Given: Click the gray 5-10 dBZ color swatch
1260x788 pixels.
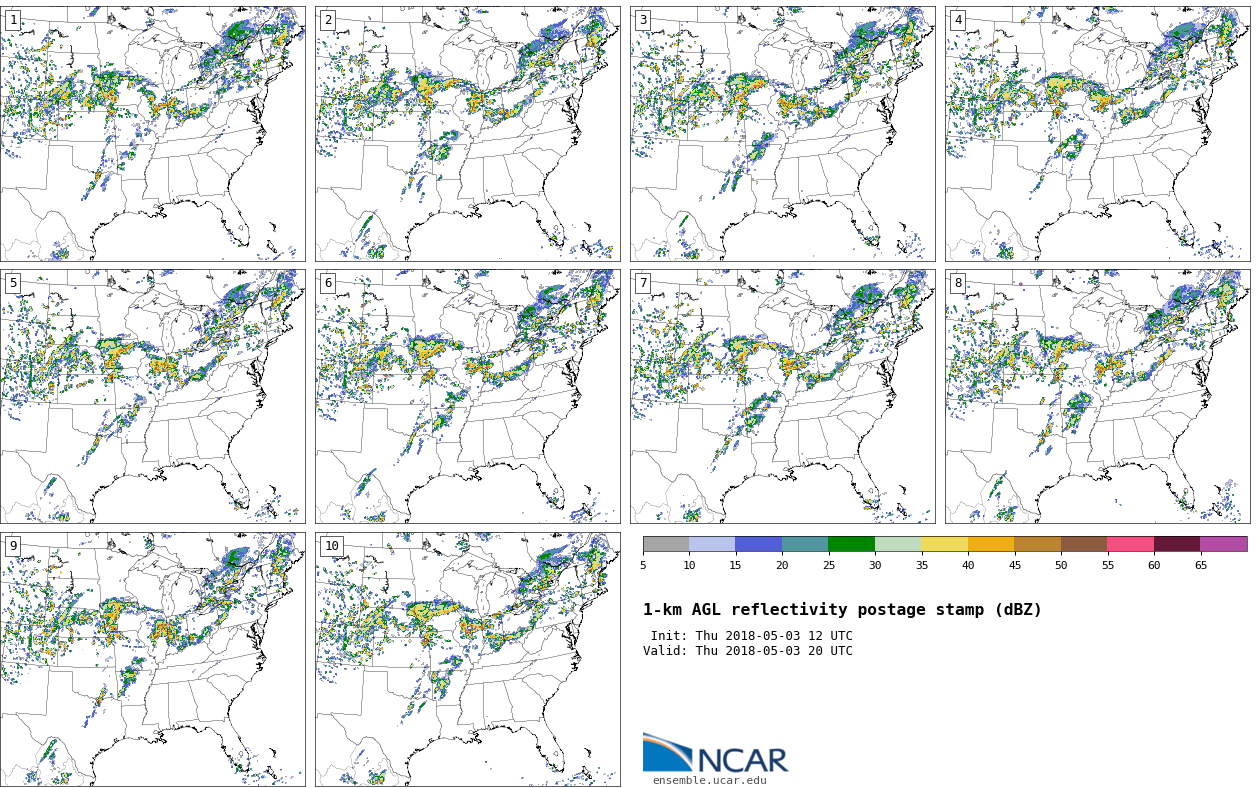Looking at the screenshot, I should click(x=666, y=544).
